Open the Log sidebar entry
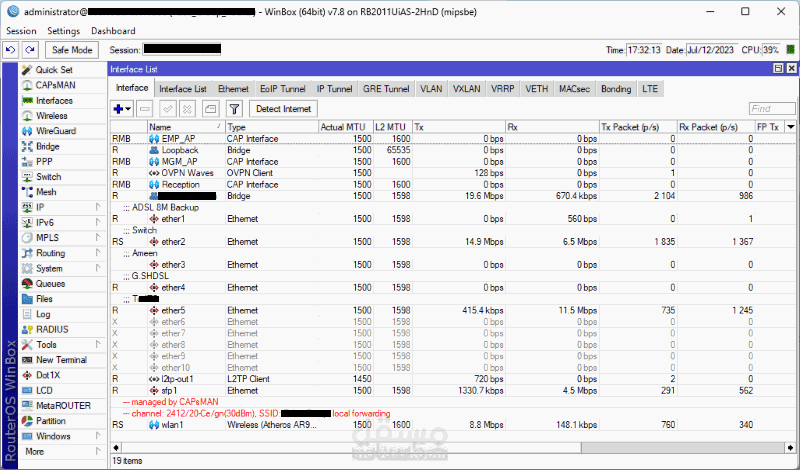Screen dimensions: 800x470 (x=62, y=314)
